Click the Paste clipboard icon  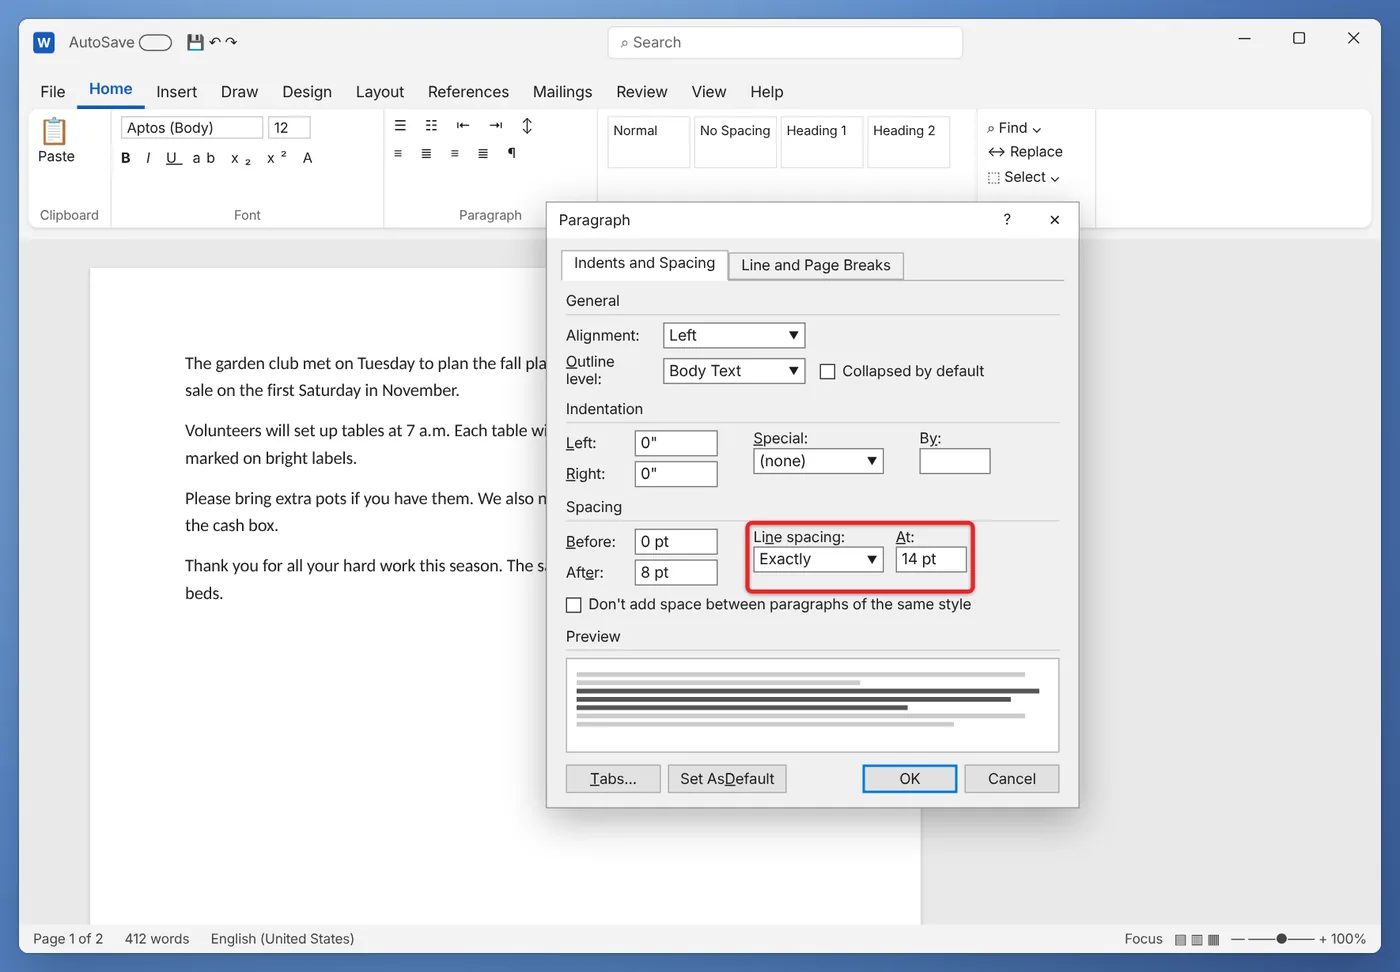tap(55, 131)
